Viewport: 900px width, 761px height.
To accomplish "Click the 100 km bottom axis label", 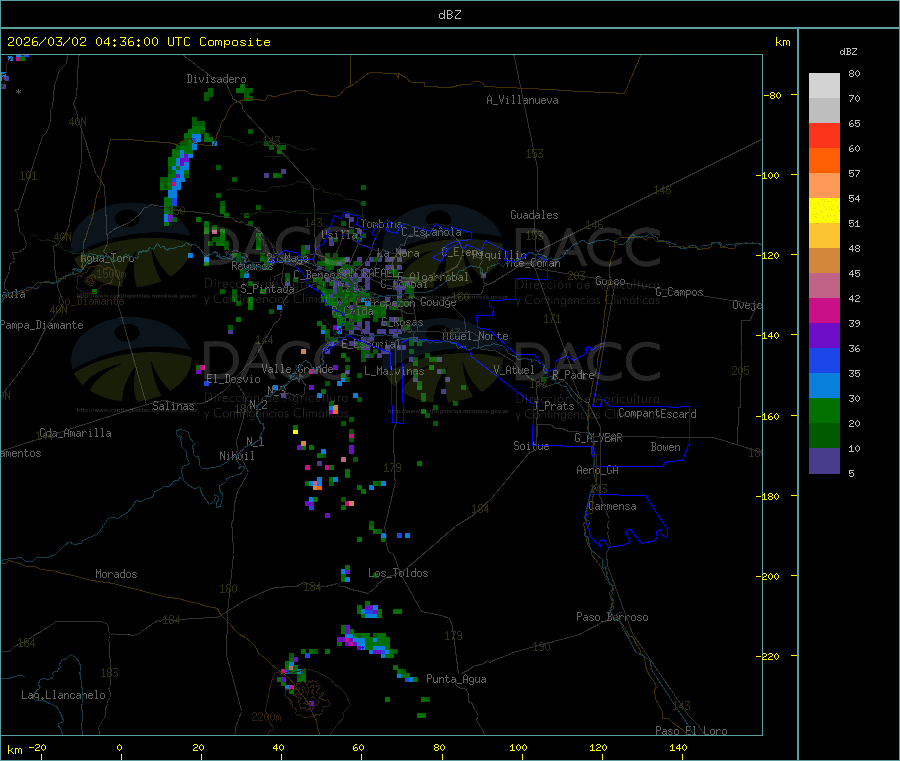I will (518, 748).
